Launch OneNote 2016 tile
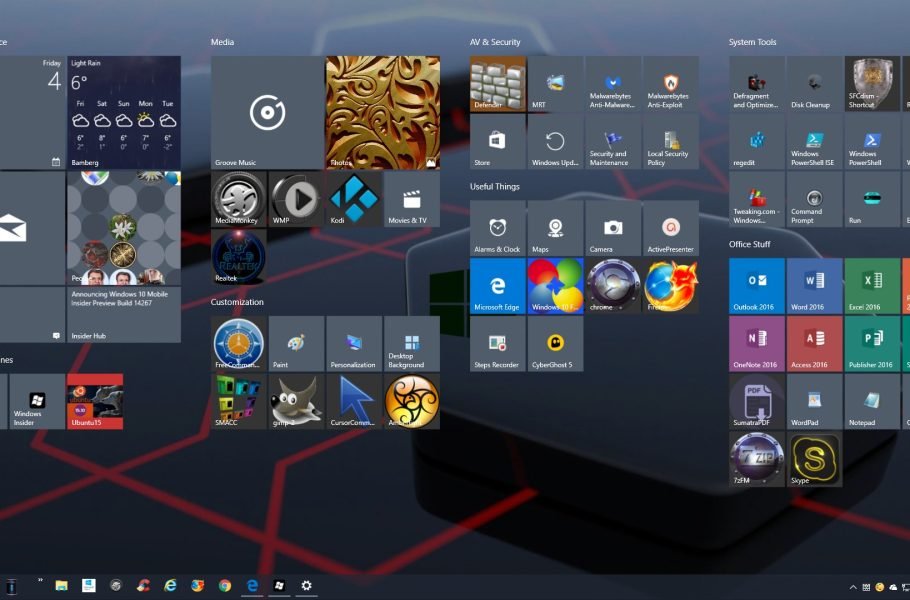Screen dimensions: 910x600 [x=757, y=344]
